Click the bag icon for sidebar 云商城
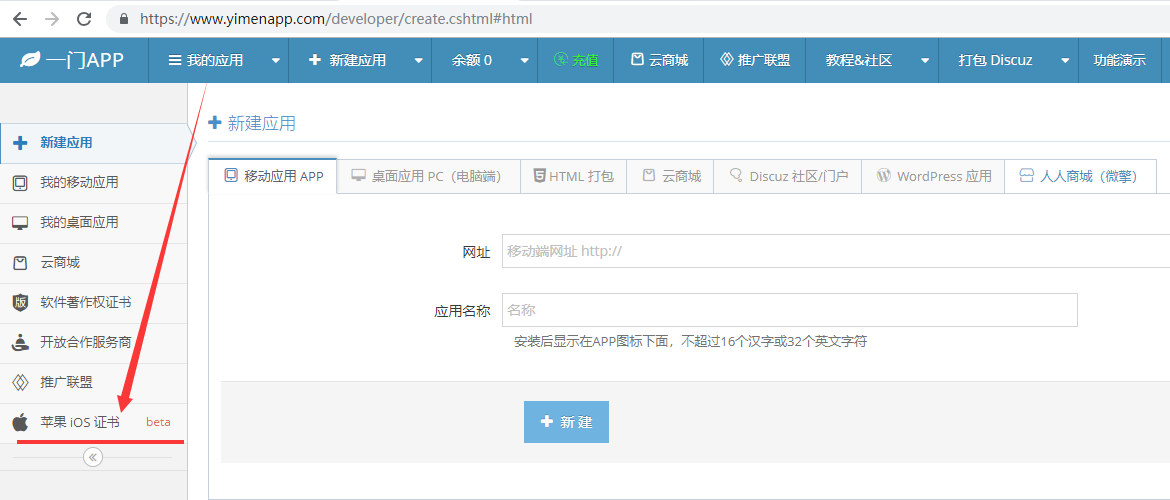Screen dimensions: 1170x500 tap(21, 263)
